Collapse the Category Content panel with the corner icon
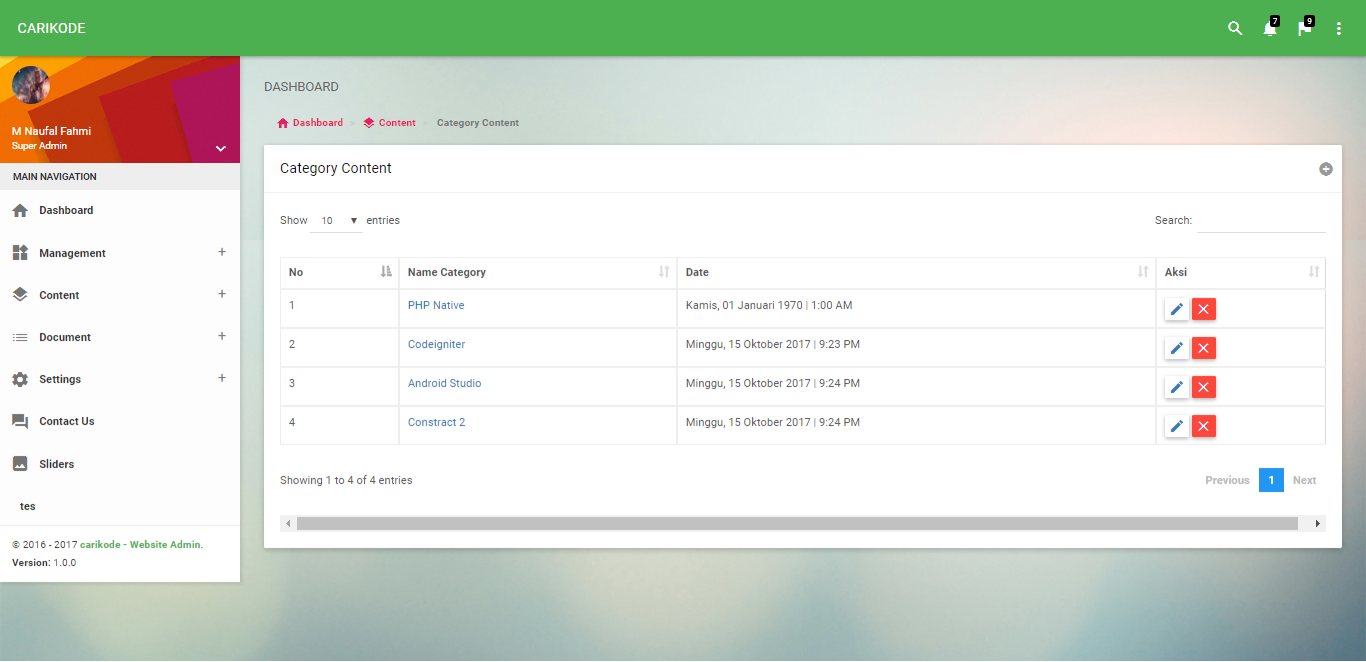The height and width of the screenshot is (662, 1366). (1326, 169)
